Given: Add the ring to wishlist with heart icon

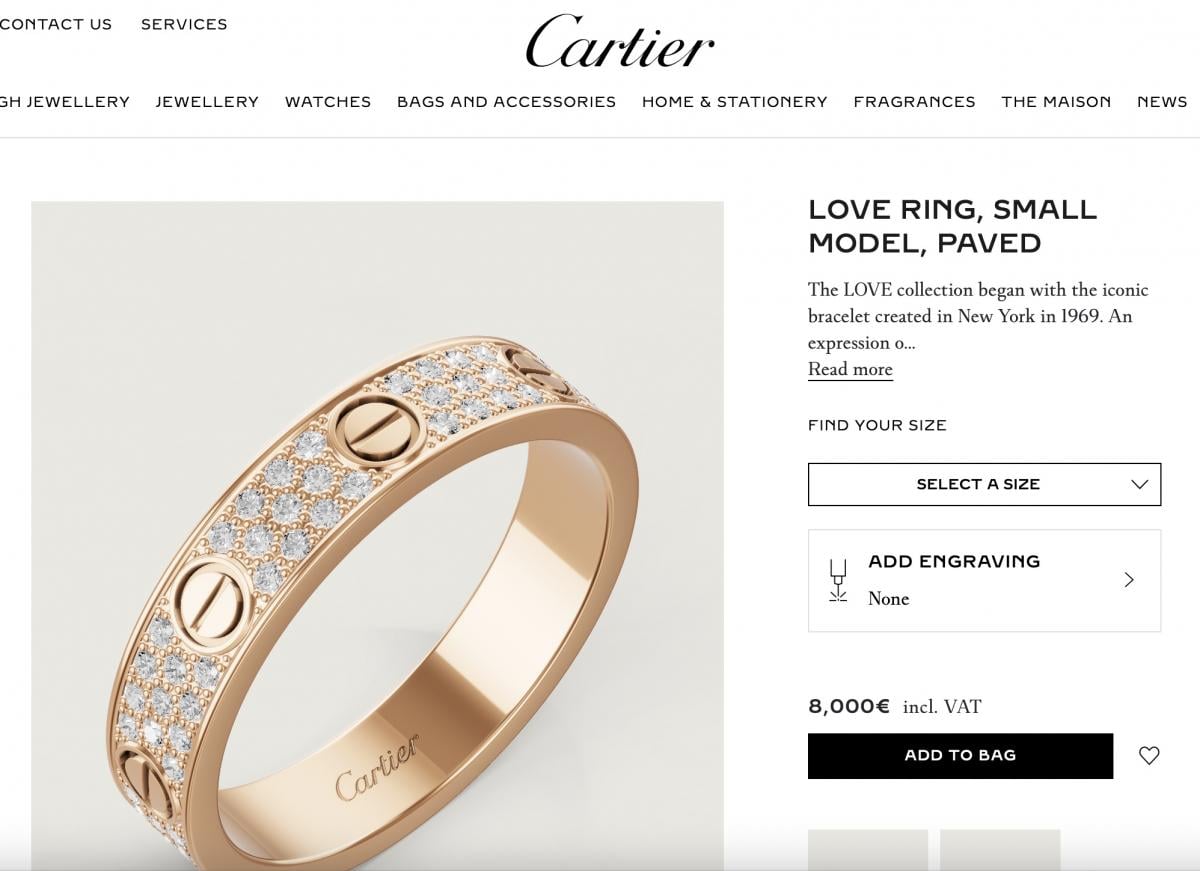Looking at the screenshot, I should click(1149, 756).
